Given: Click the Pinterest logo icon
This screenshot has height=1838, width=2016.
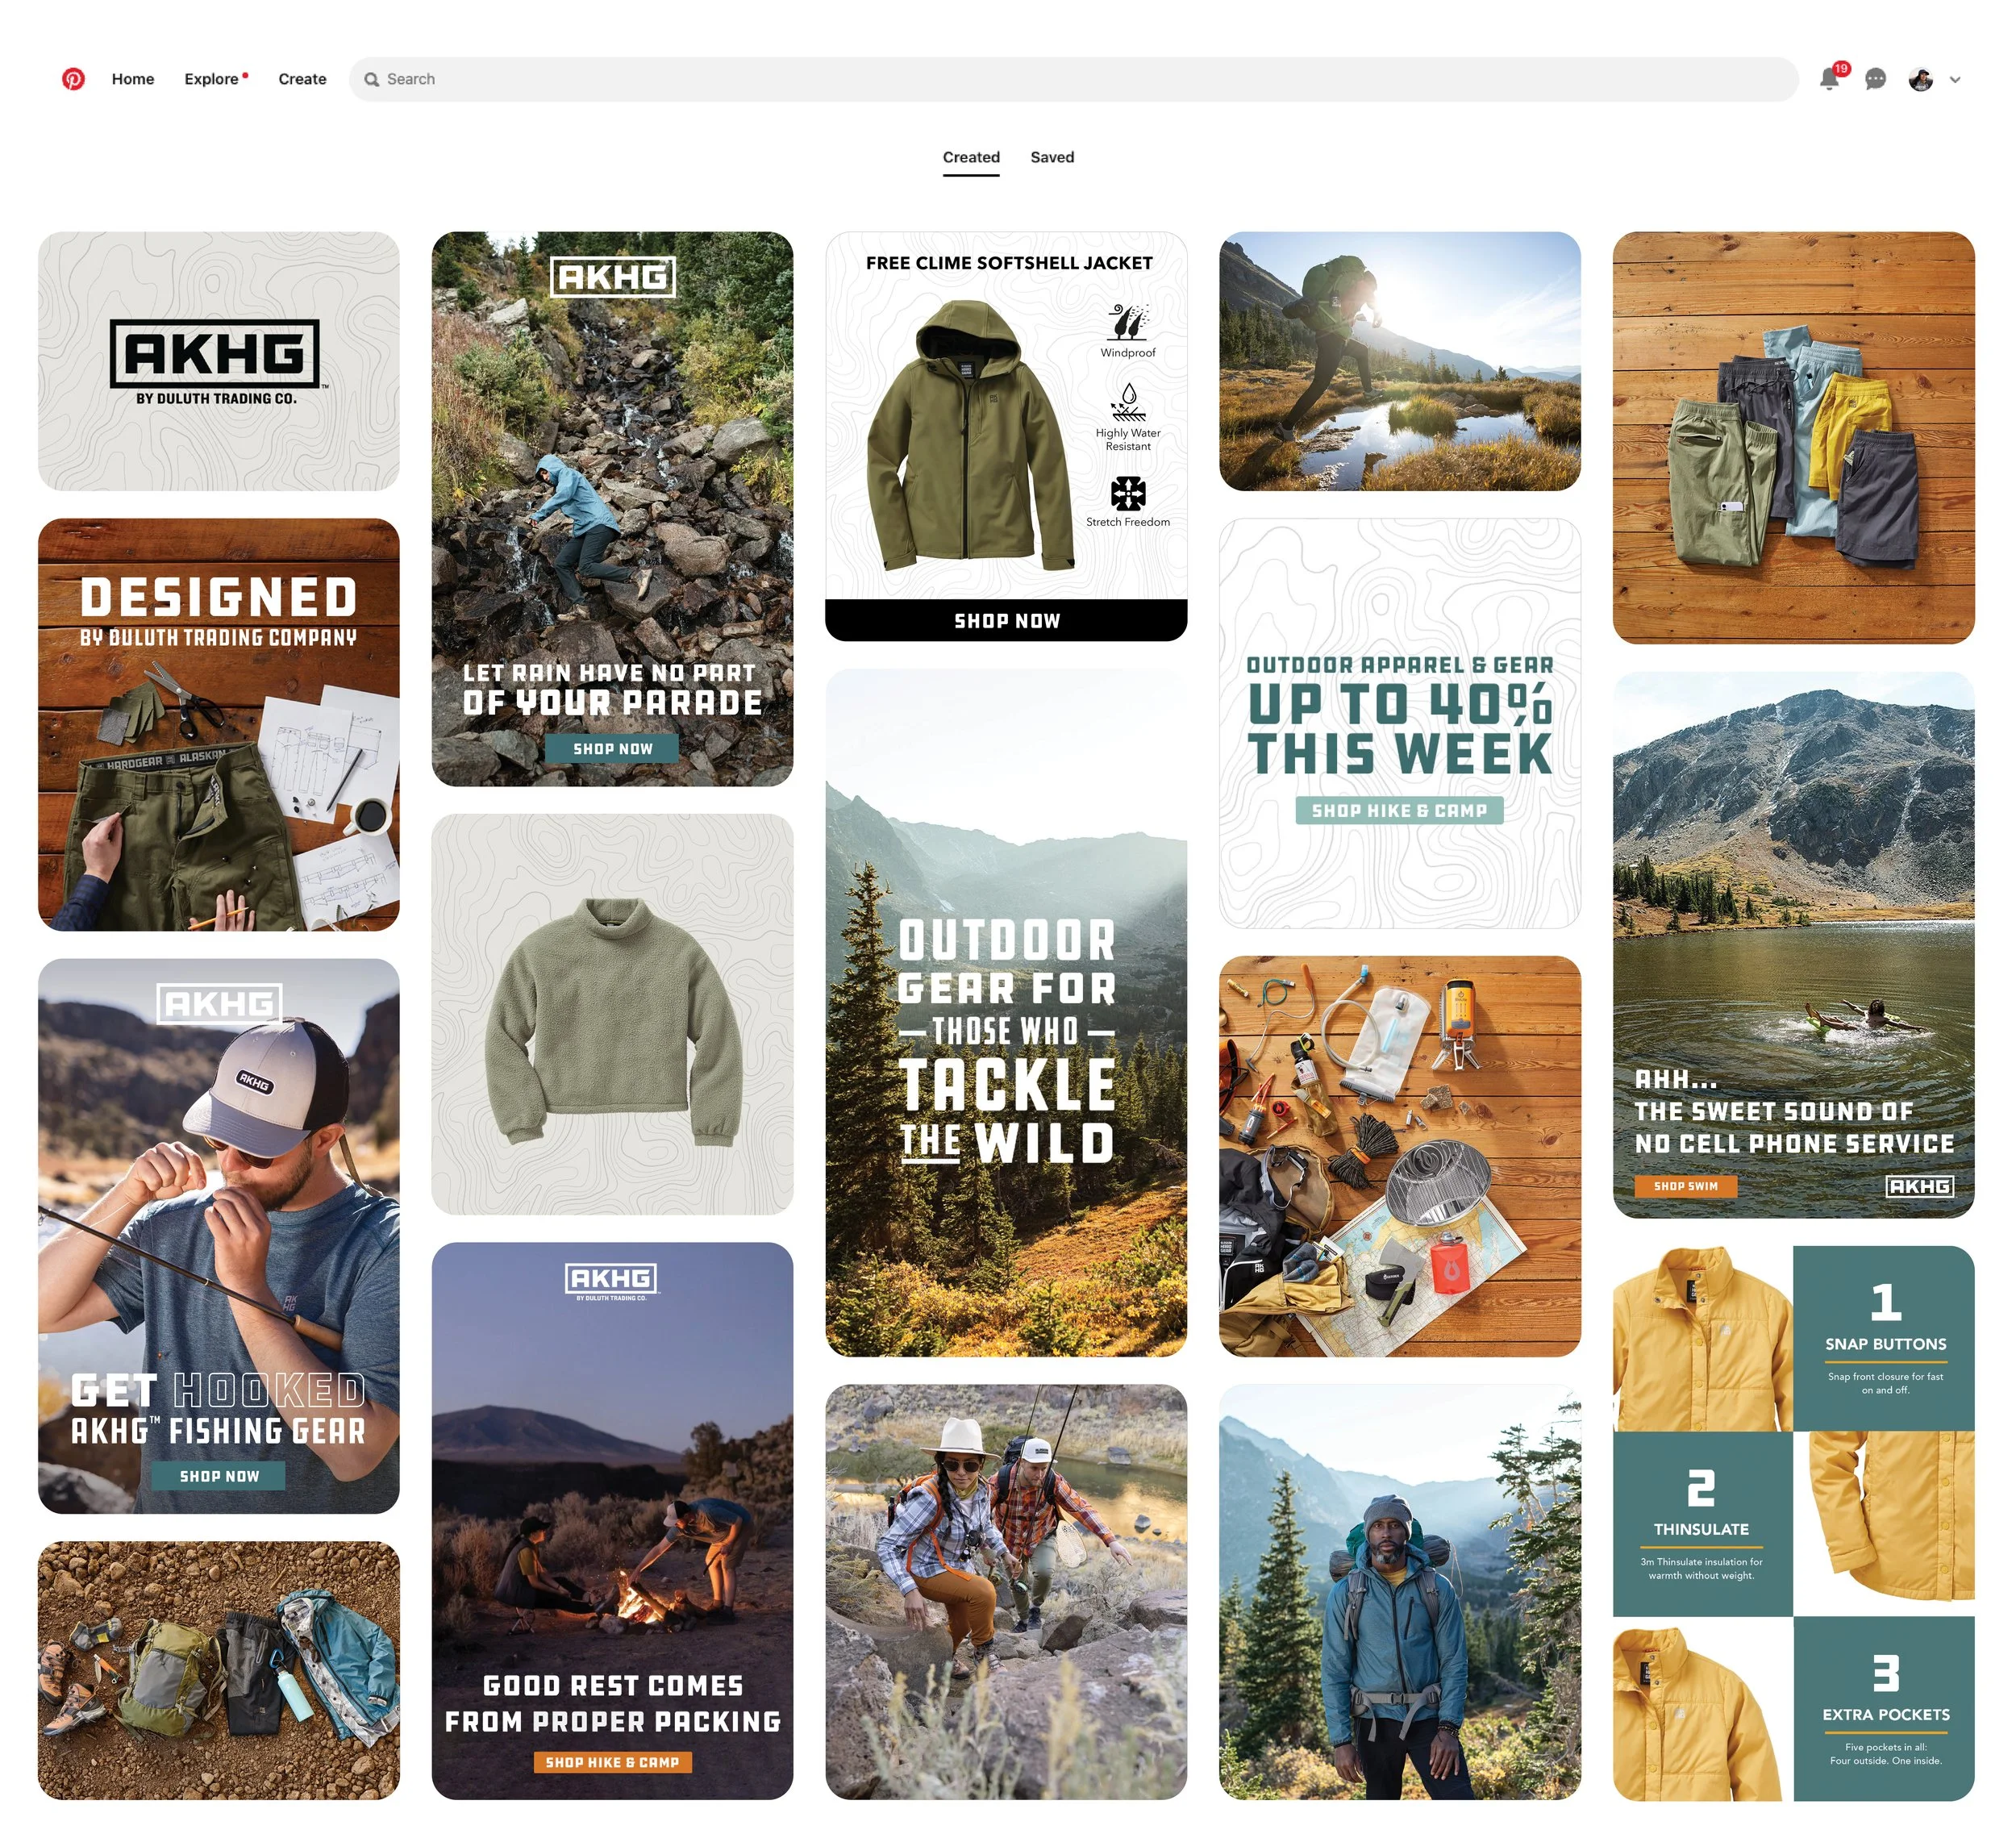Looking at the screenshot, I should coord(73,79).
